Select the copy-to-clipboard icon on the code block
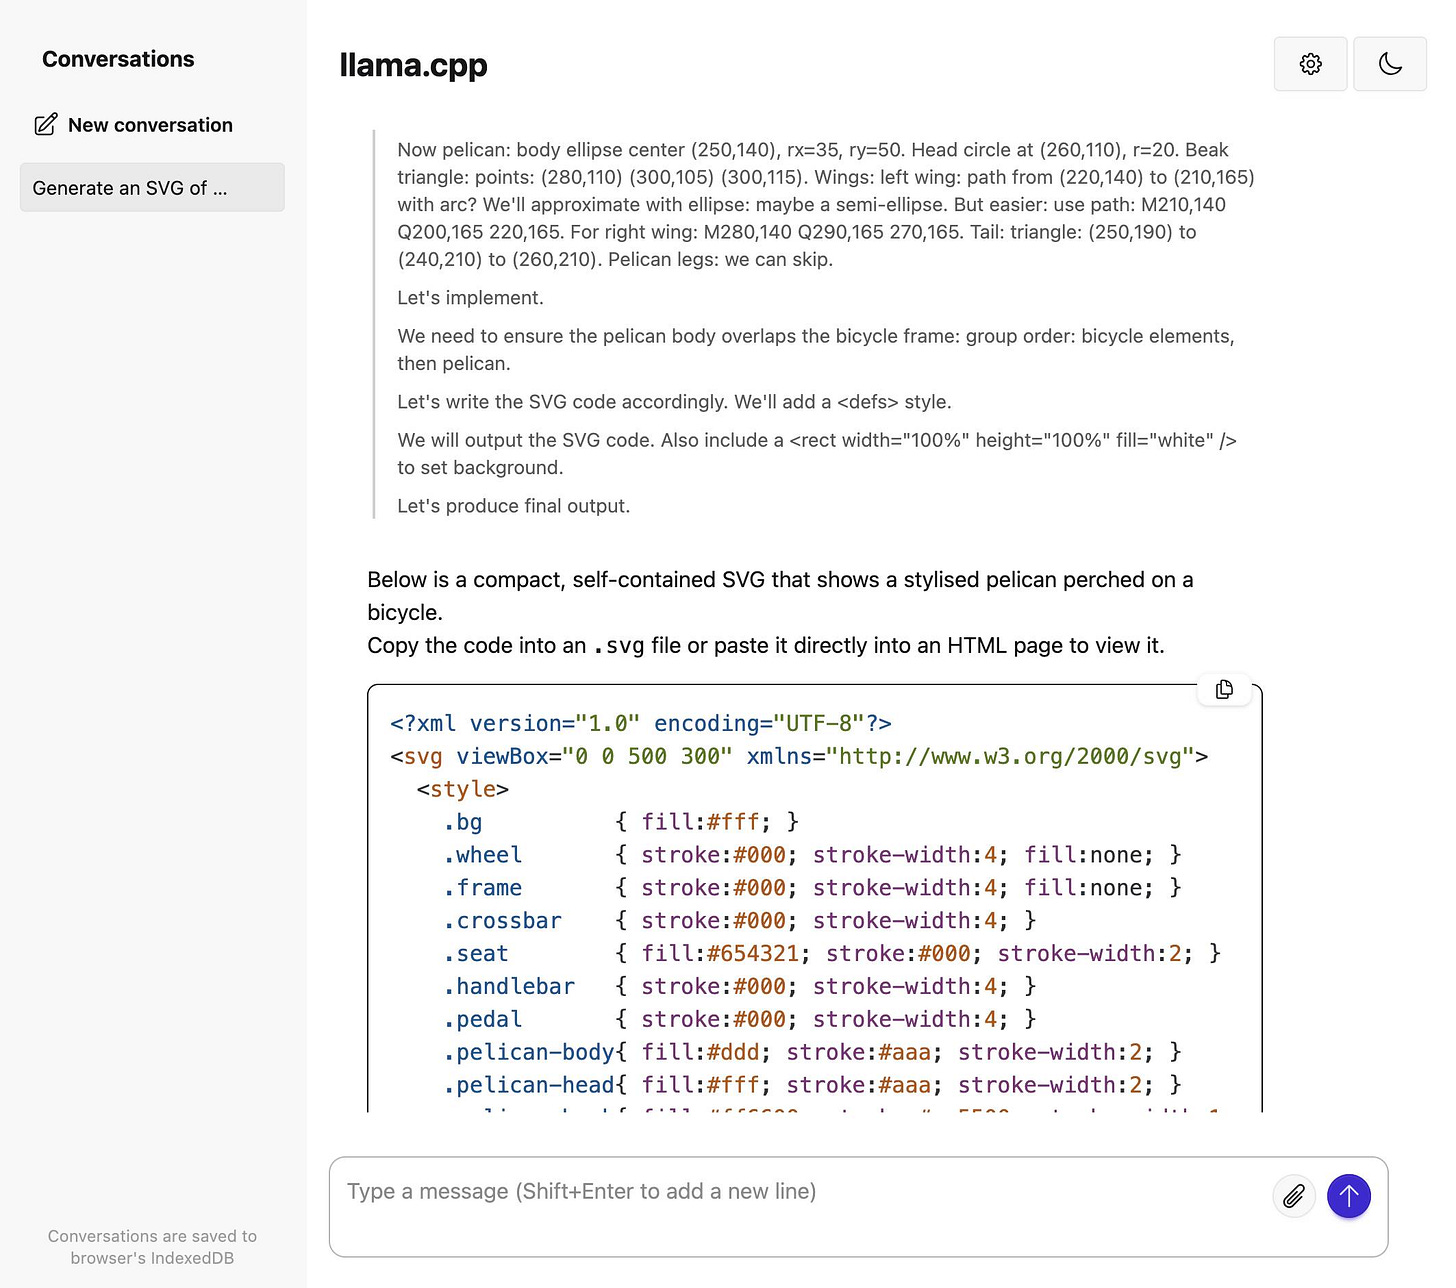Image resolution: width=1456 pixels, height=1288 pixels. coord(1224,689)
